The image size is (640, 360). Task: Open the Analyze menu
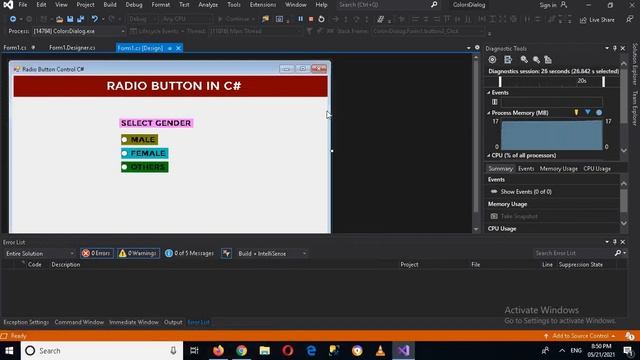pyautogui.click(x=208, y=5)
